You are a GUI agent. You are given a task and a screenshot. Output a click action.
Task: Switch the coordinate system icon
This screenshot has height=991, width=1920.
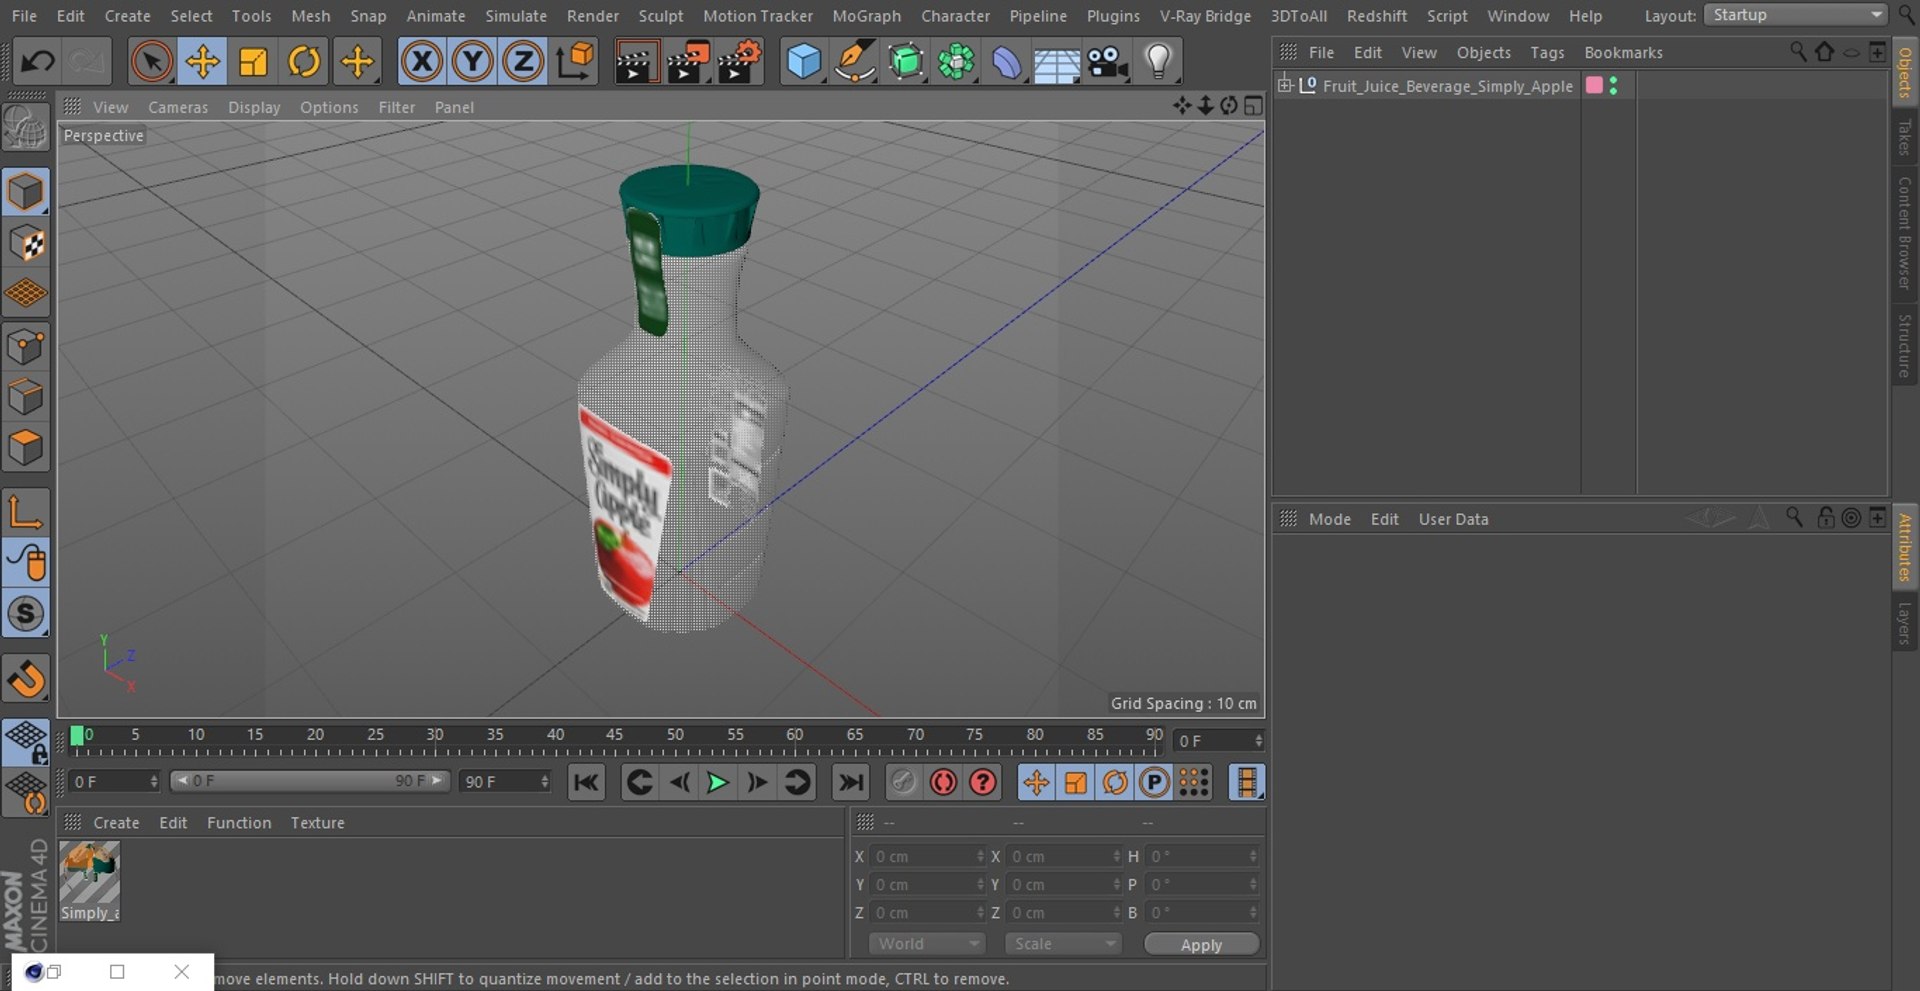point(575,62)
